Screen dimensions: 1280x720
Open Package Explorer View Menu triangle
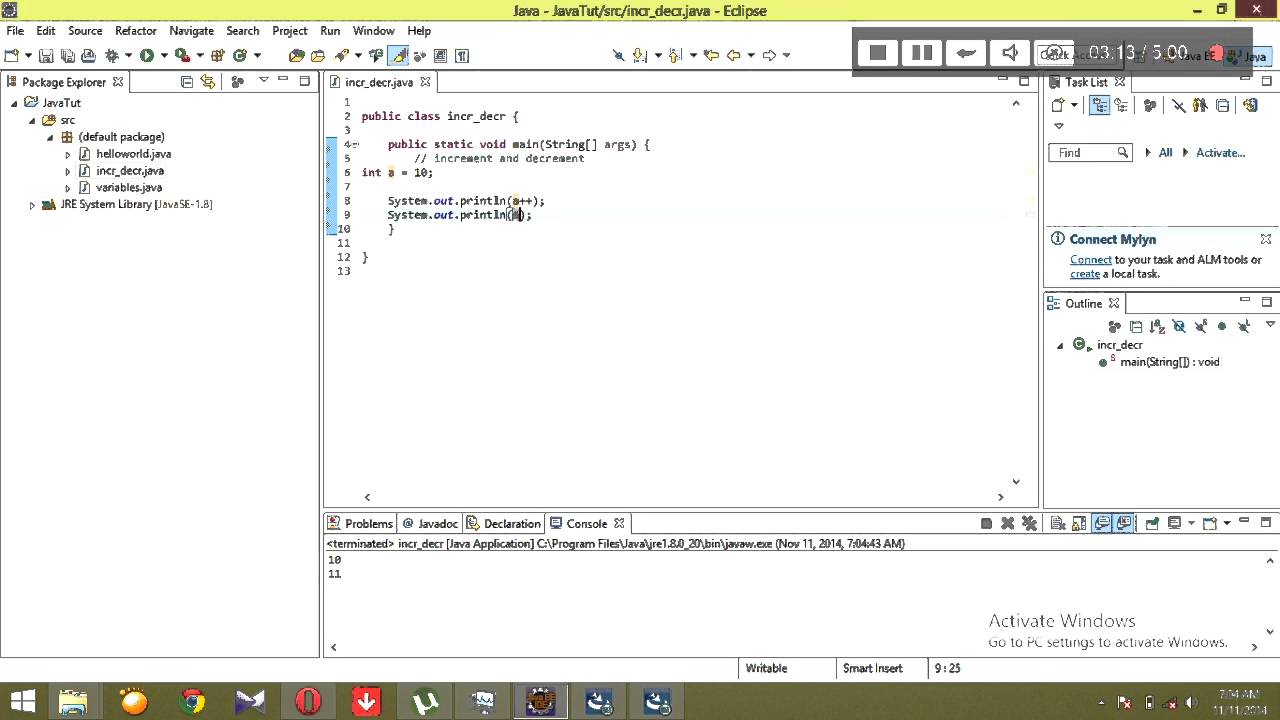coord(264,80)
